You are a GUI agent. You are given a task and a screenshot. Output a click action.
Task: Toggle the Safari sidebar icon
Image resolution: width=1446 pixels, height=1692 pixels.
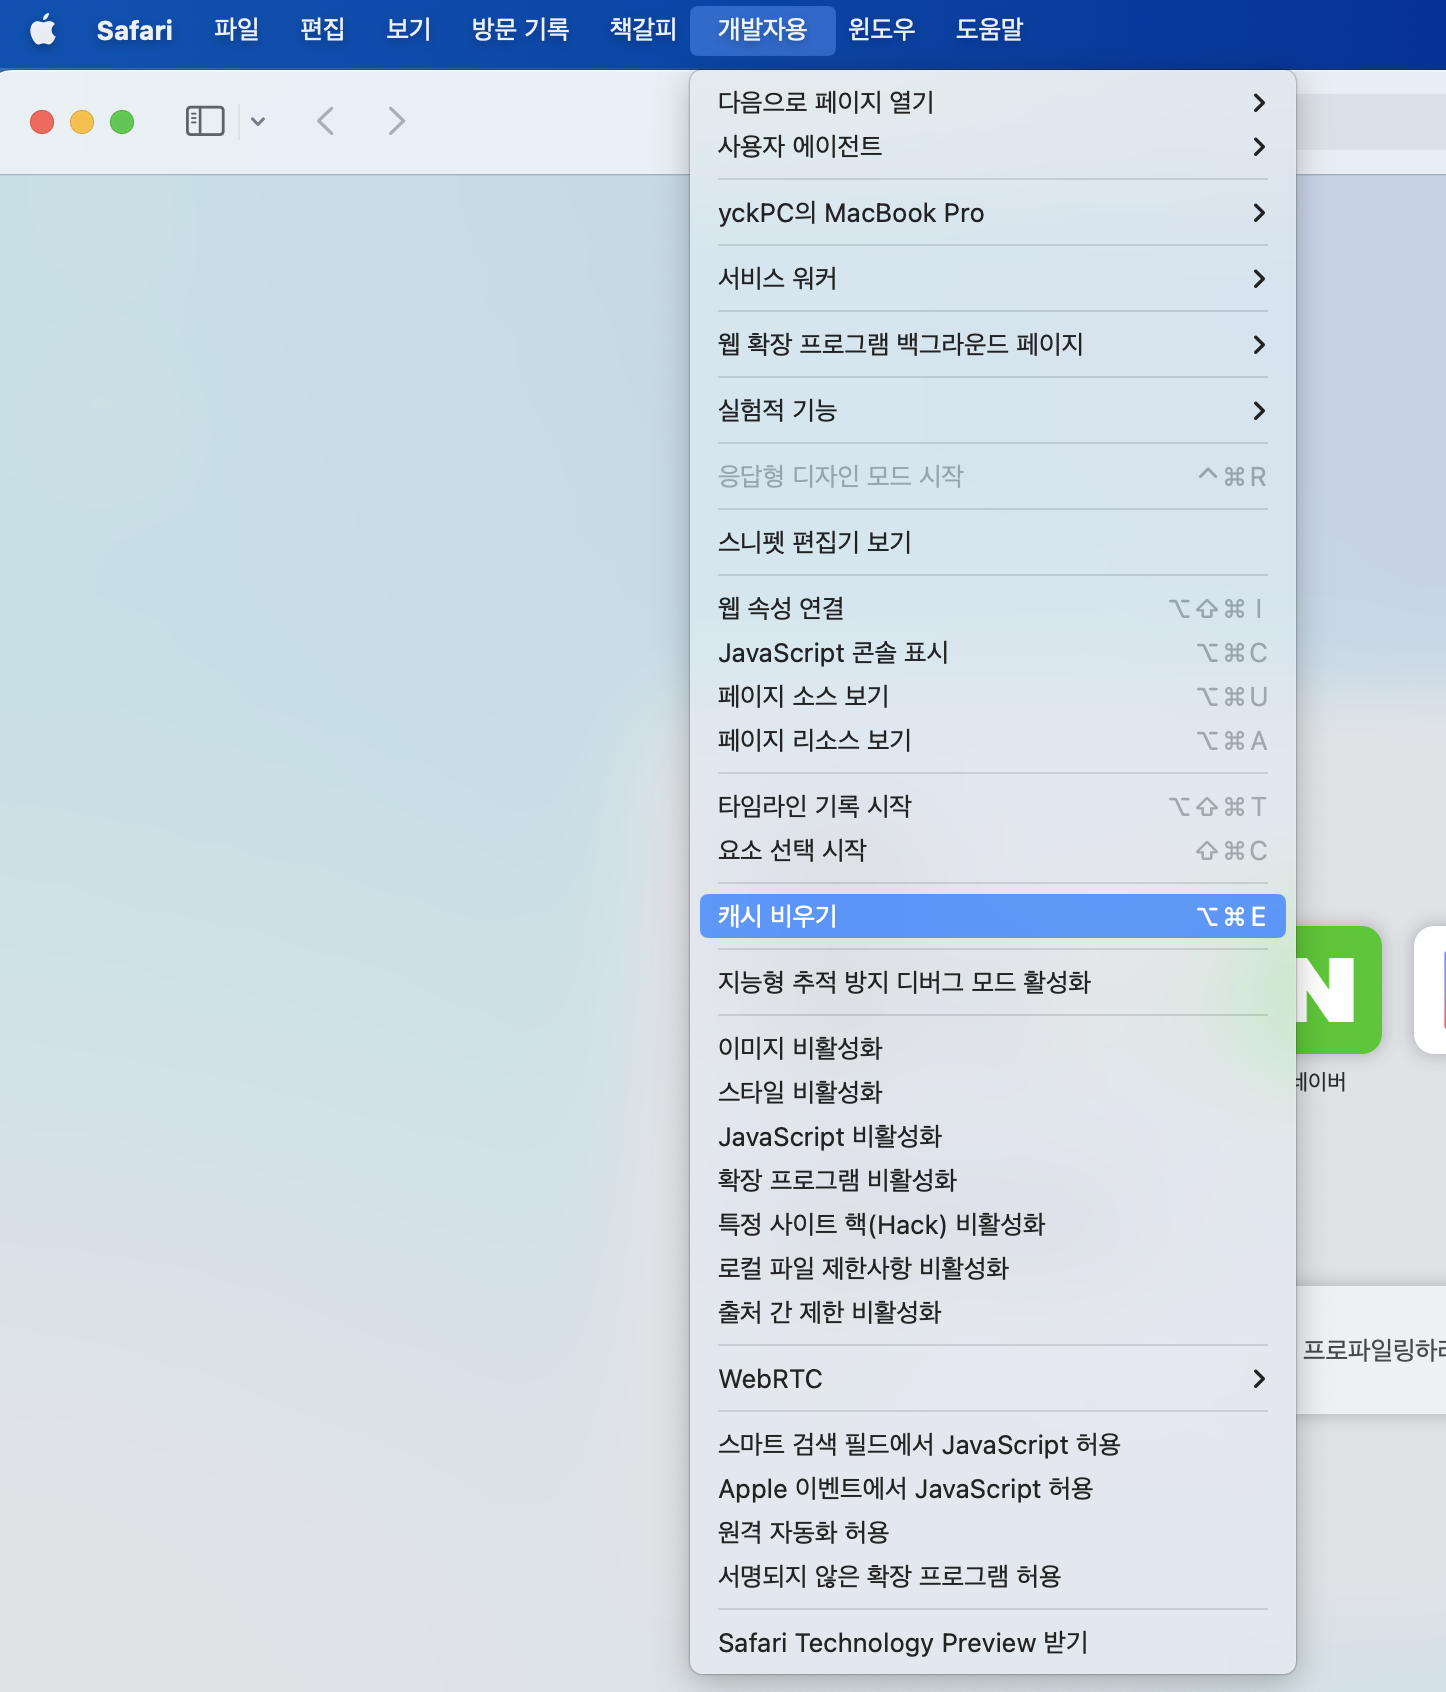pos(205,121)
